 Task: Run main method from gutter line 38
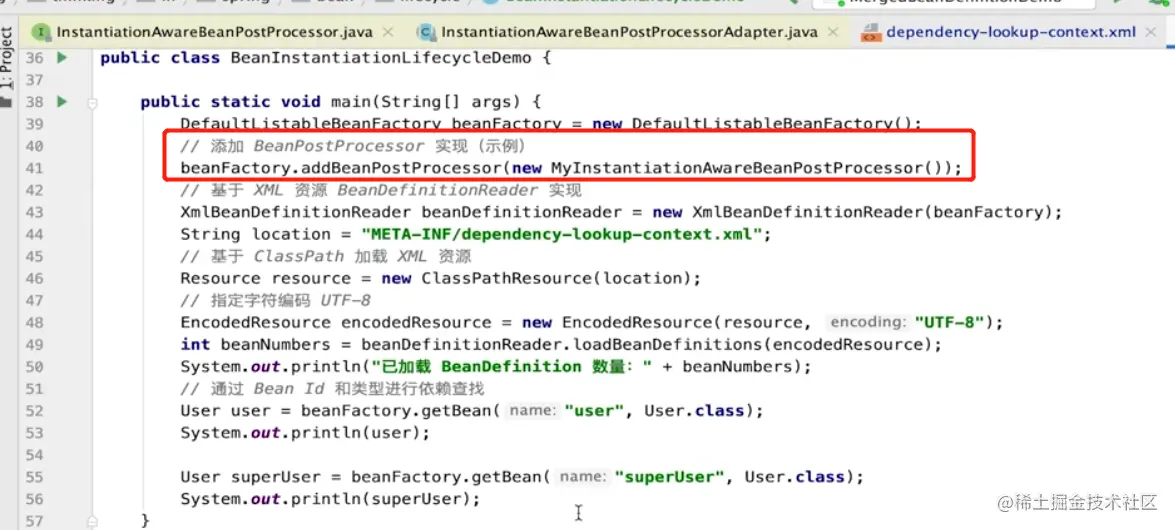(62, 101)
